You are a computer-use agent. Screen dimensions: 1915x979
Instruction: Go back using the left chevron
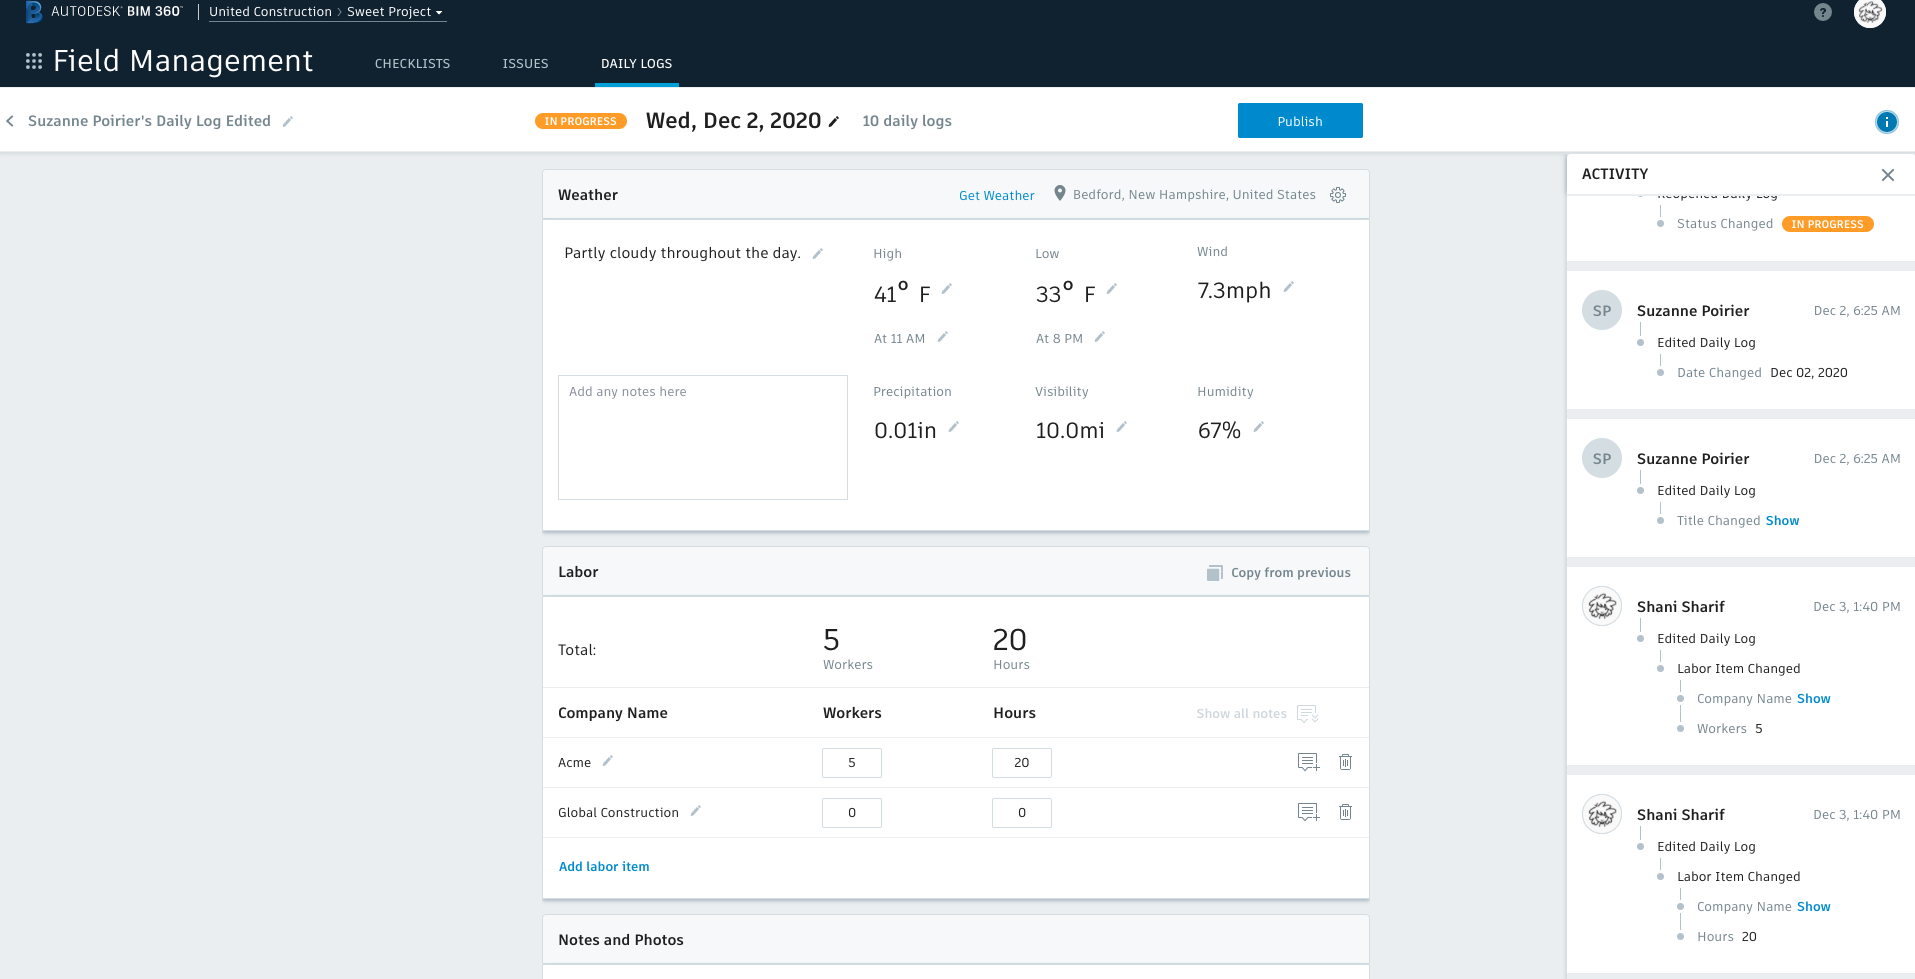point(11,121)
